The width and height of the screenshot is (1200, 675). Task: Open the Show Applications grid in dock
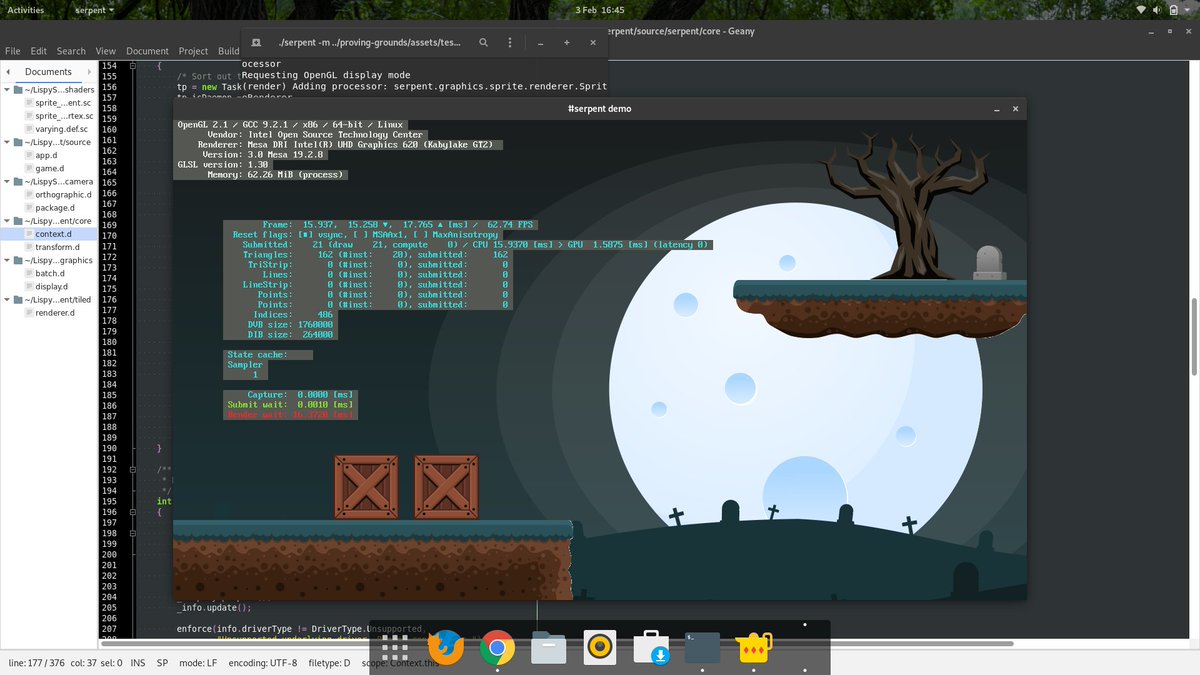[395, 648]
